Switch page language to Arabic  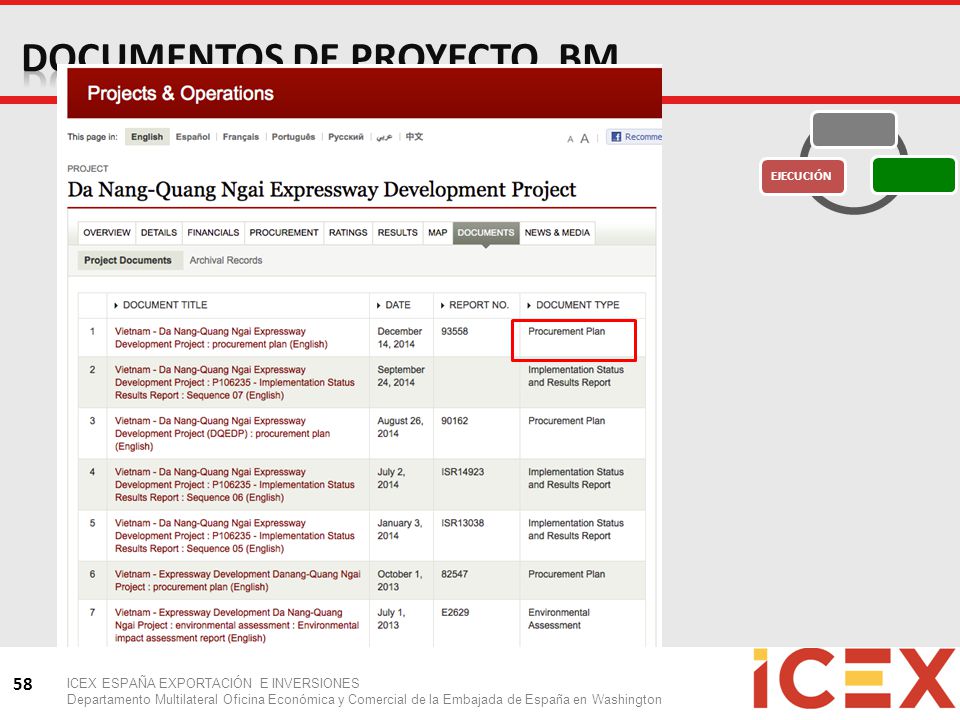tap(384, 137)
